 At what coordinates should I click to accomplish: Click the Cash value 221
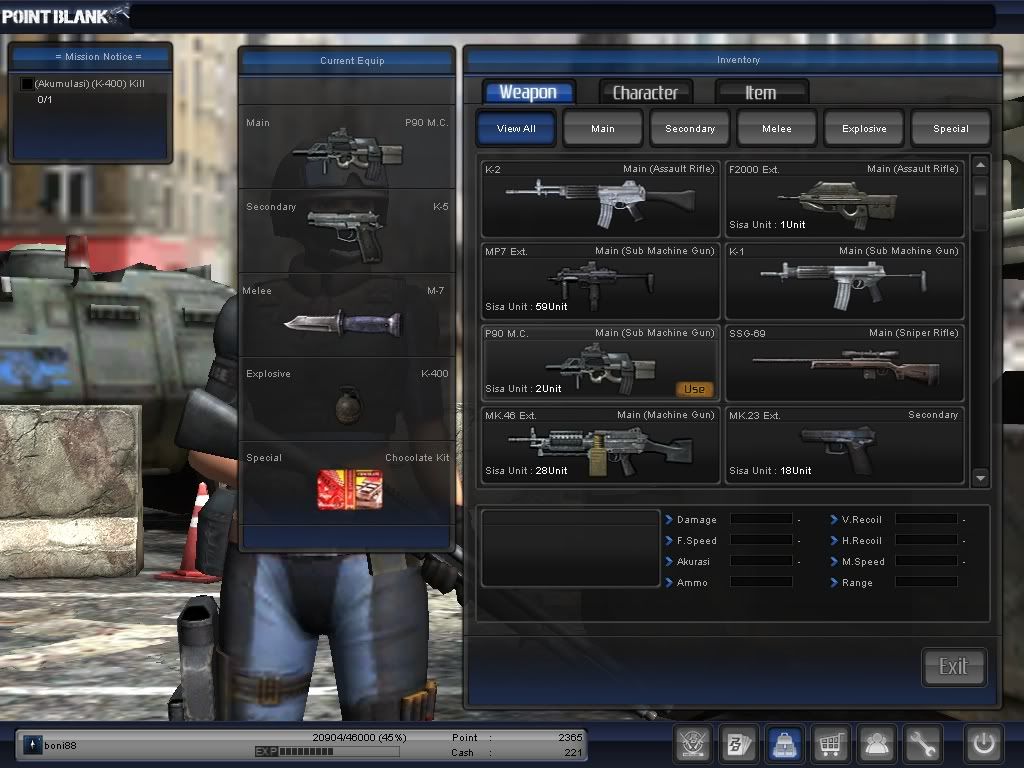click(x=573, y=752)
